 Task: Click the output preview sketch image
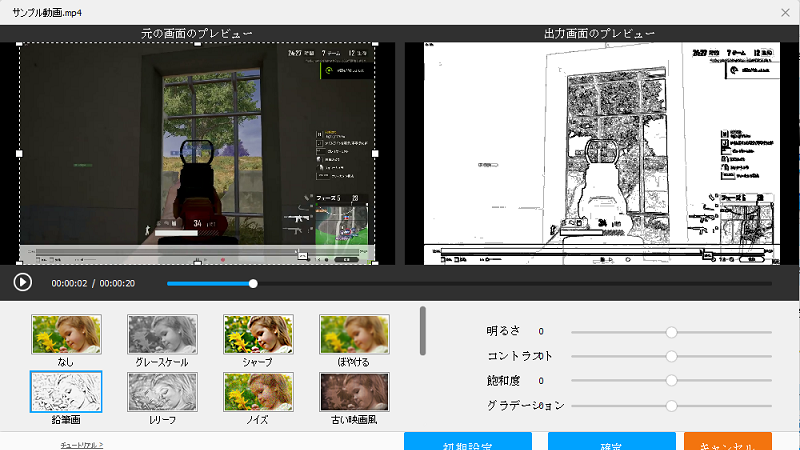click(602, 153)
